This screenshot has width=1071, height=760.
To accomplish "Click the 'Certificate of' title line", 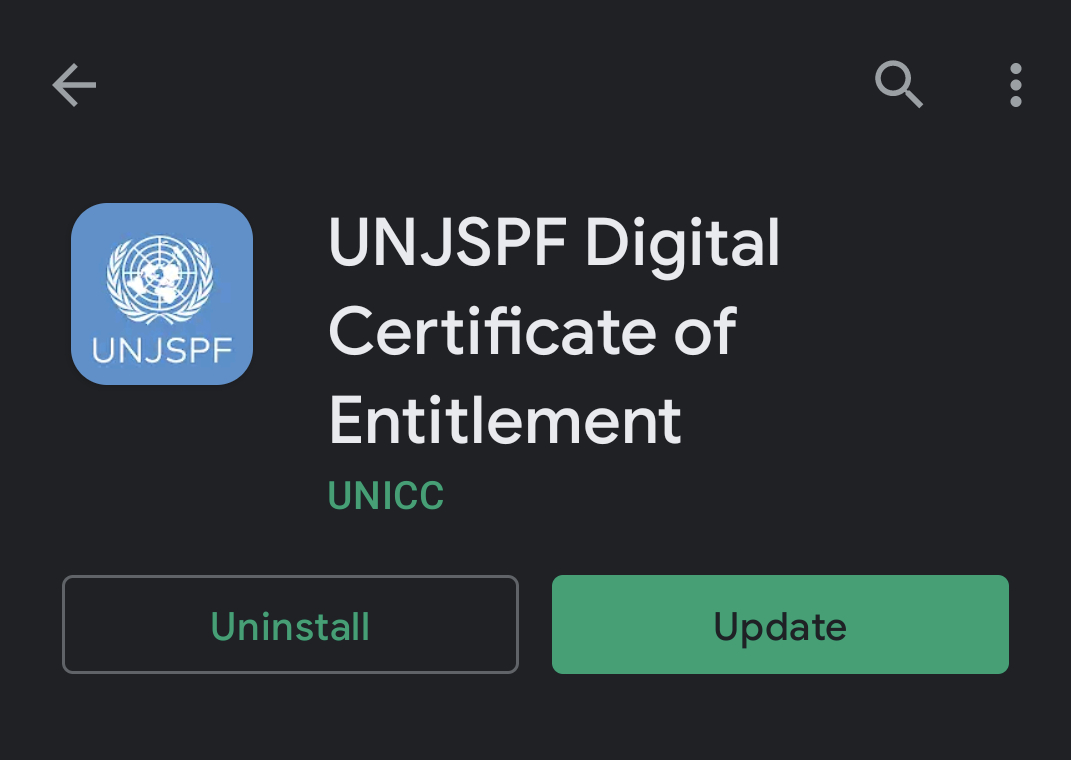I will click(532, 331).
